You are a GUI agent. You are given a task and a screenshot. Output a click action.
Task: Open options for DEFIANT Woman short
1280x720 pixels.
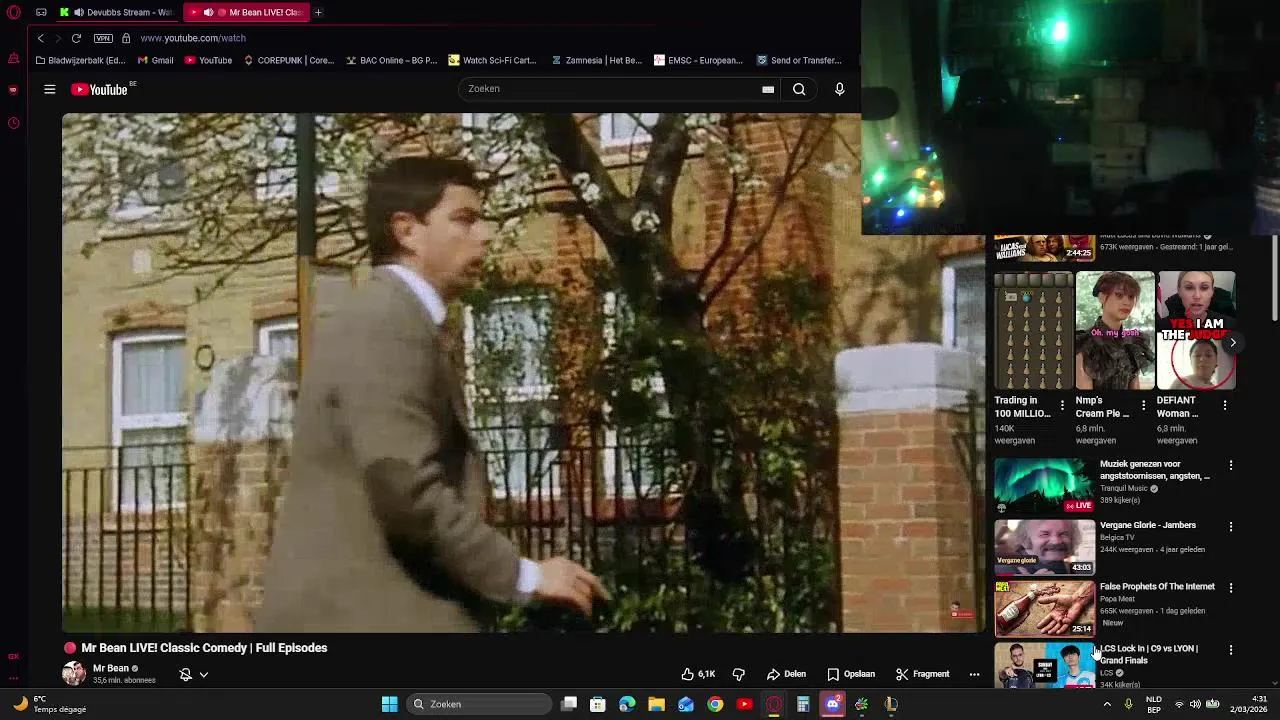click(x=1225, y=405)
